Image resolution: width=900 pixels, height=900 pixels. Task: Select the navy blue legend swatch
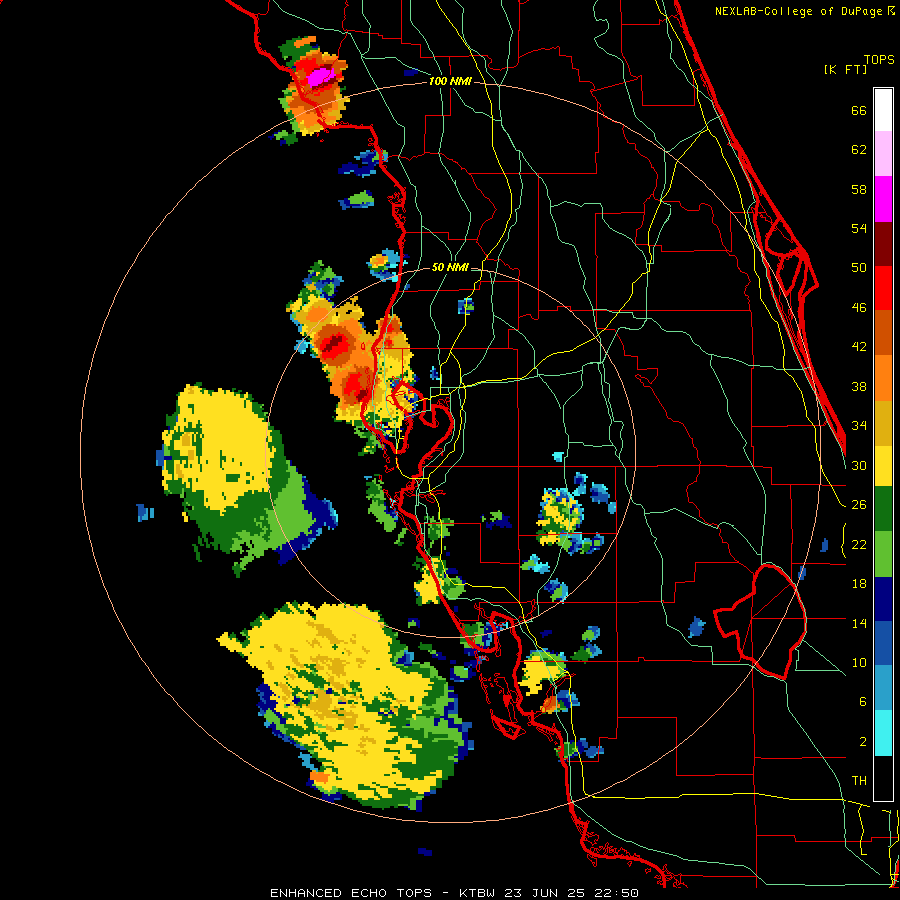point(883,599)
